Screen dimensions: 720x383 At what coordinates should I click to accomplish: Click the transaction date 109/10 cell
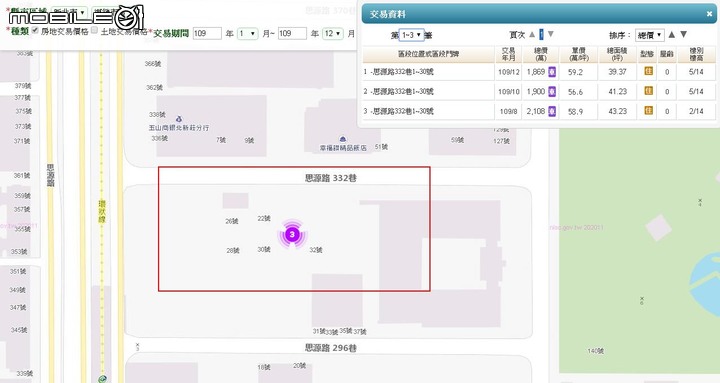click(509, 92)
